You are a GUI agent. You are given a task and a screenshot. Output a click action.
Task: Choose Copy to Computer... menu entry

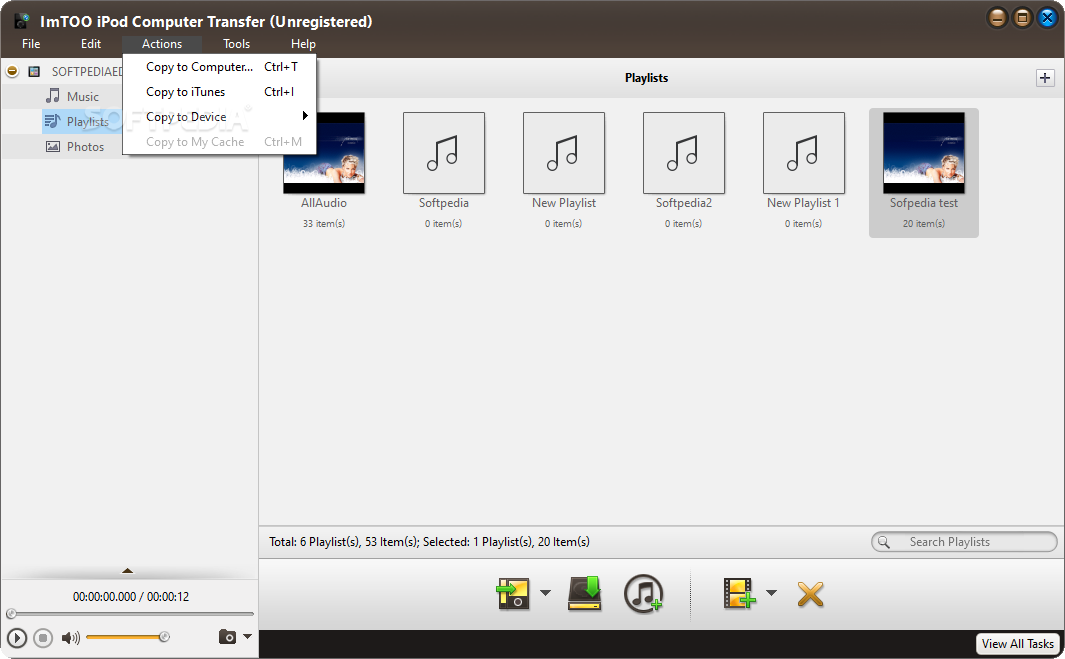219,67
